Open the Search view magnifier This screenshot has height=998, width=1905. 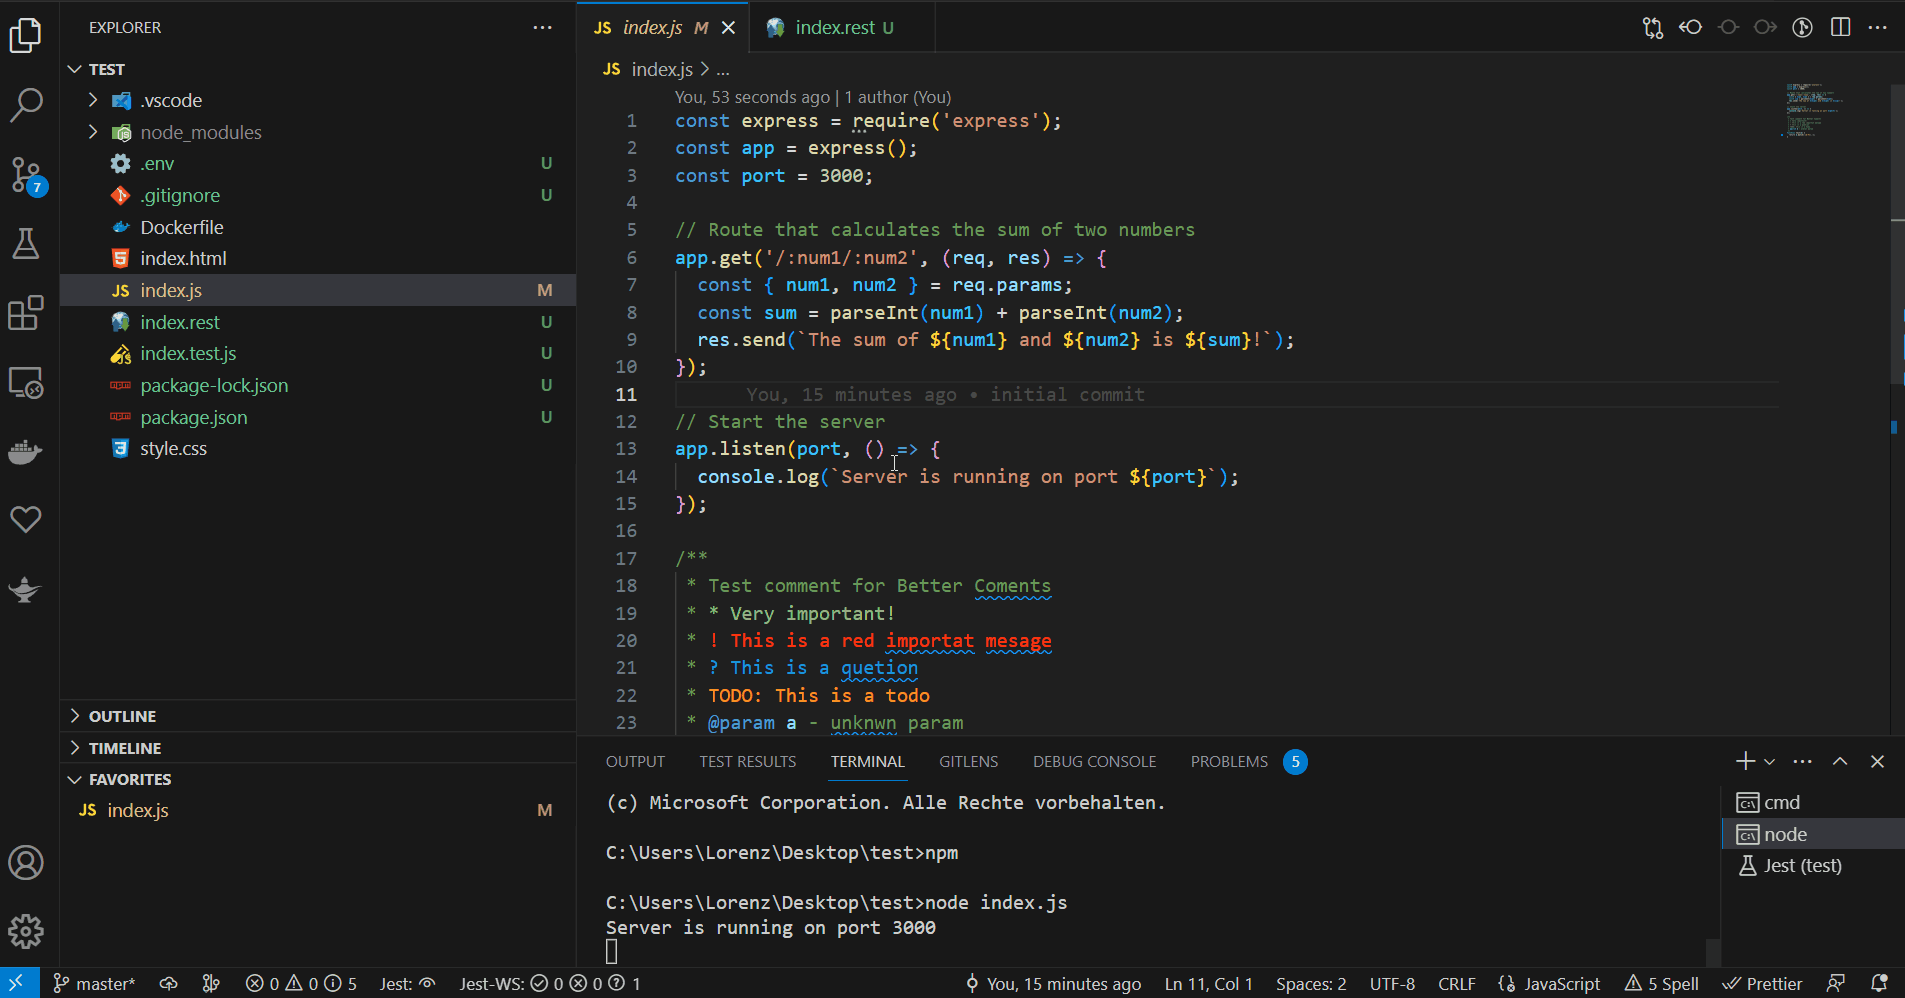click(25, 104)
